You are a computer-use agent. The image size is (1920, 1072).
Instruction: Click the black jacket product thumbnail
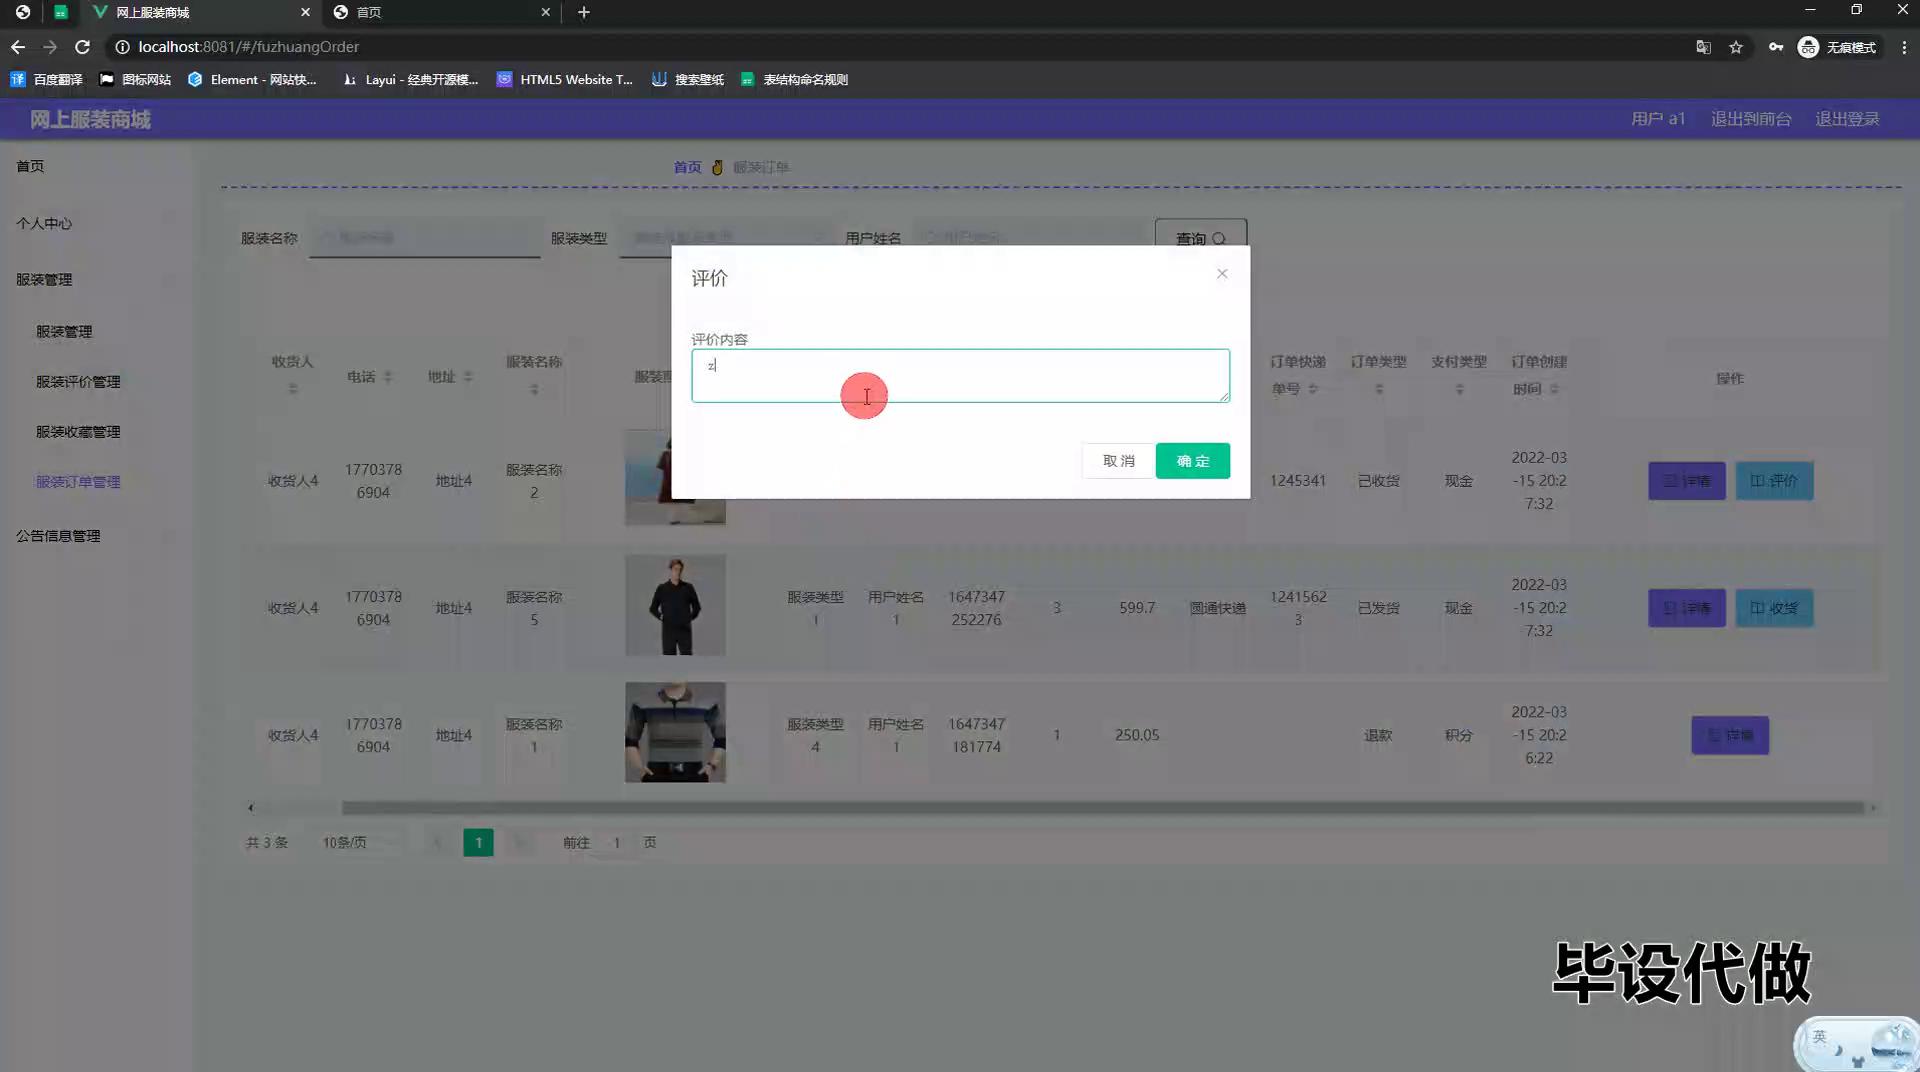pyautogui.click(x=675, y=606)
